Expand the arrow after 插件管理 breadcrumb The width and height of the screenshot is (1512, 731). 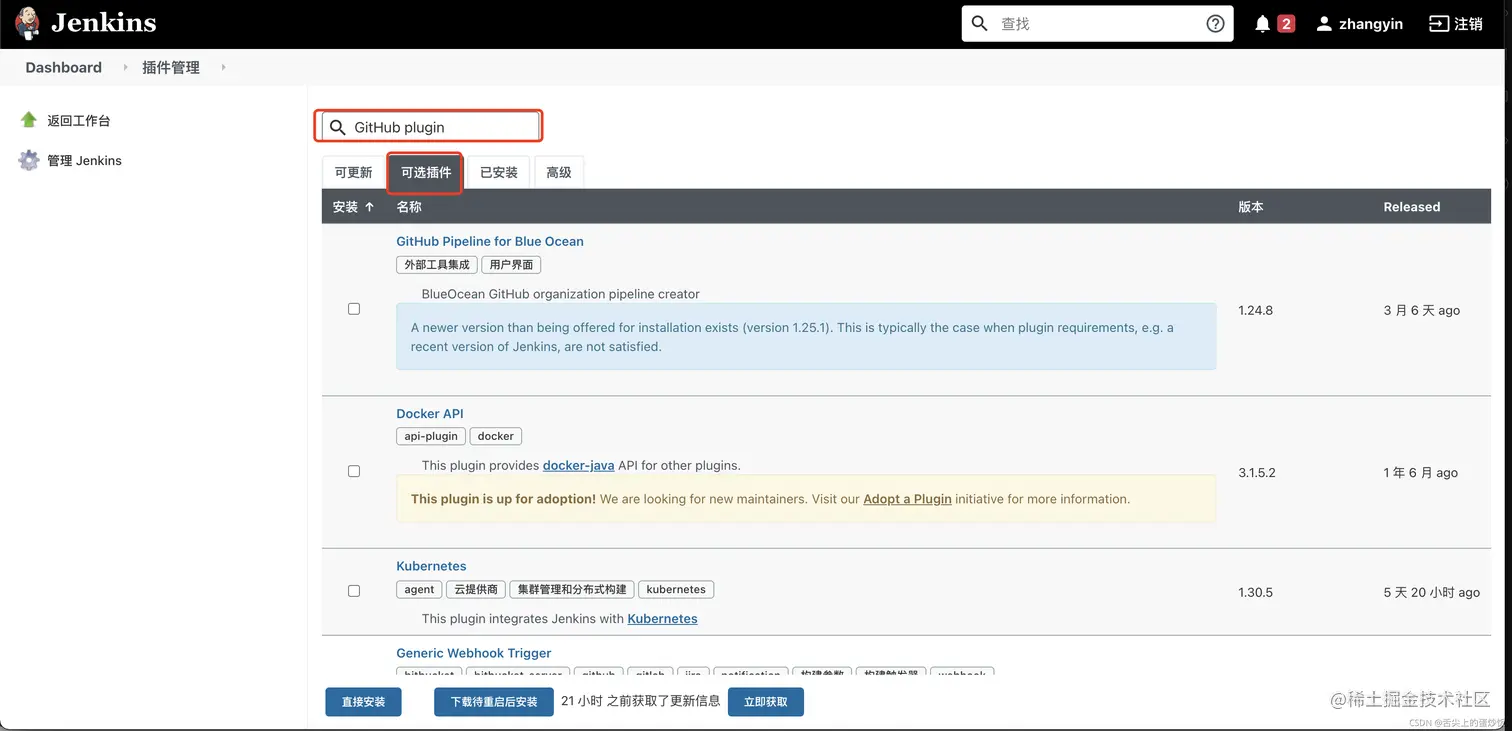223,67
